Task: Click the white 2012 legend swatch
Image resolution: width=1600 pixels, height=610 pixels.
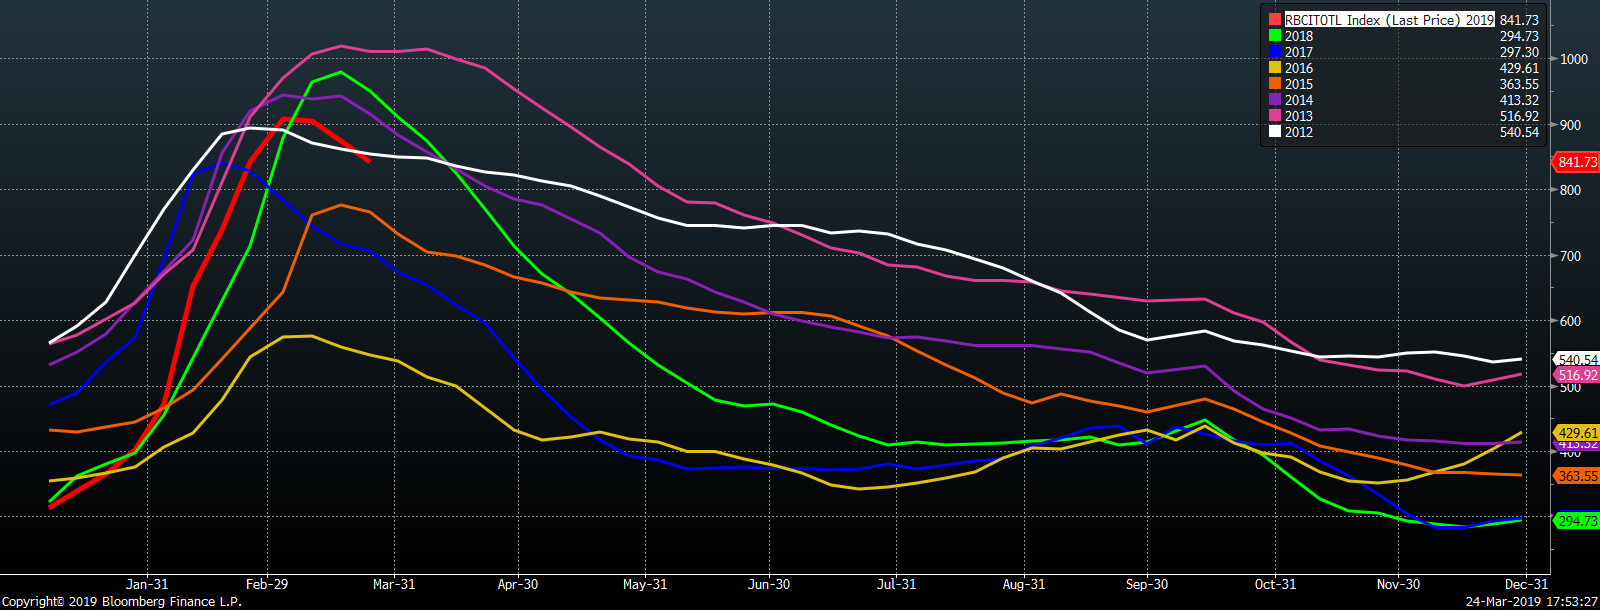Action: tap(1275, 132)
